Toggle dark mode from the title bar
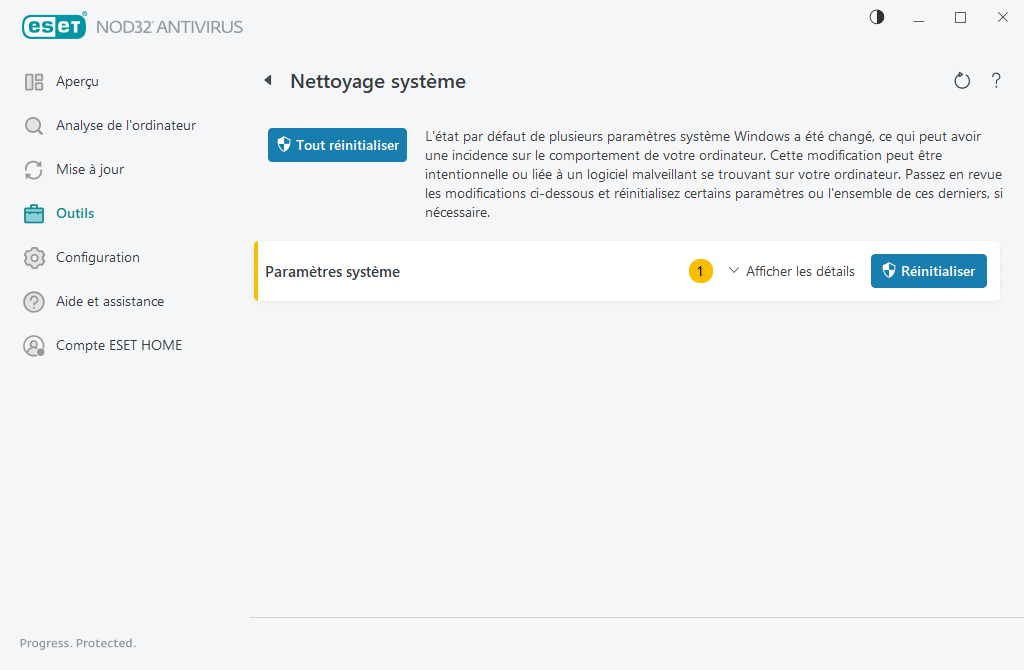 (x=876, y=17)
